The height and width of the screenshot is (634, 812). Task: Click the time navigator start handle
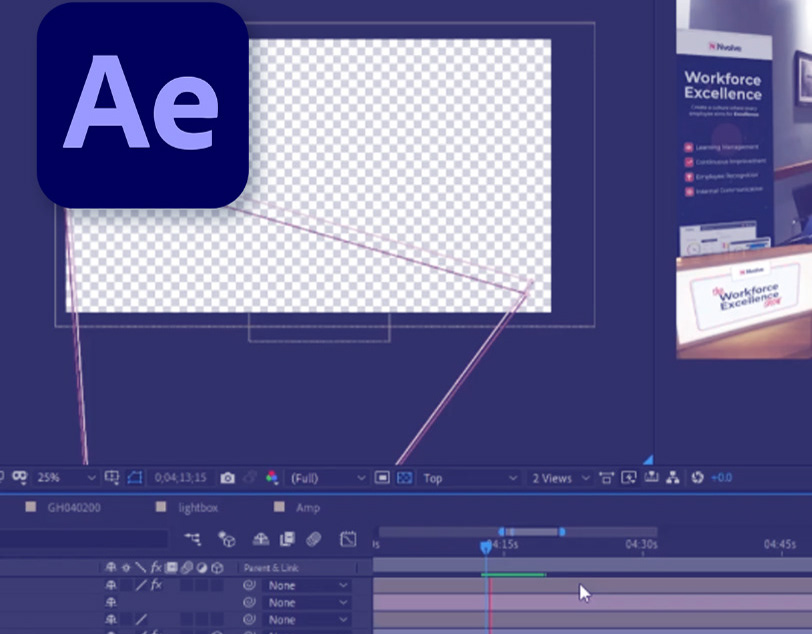click(x=501, y=532)
